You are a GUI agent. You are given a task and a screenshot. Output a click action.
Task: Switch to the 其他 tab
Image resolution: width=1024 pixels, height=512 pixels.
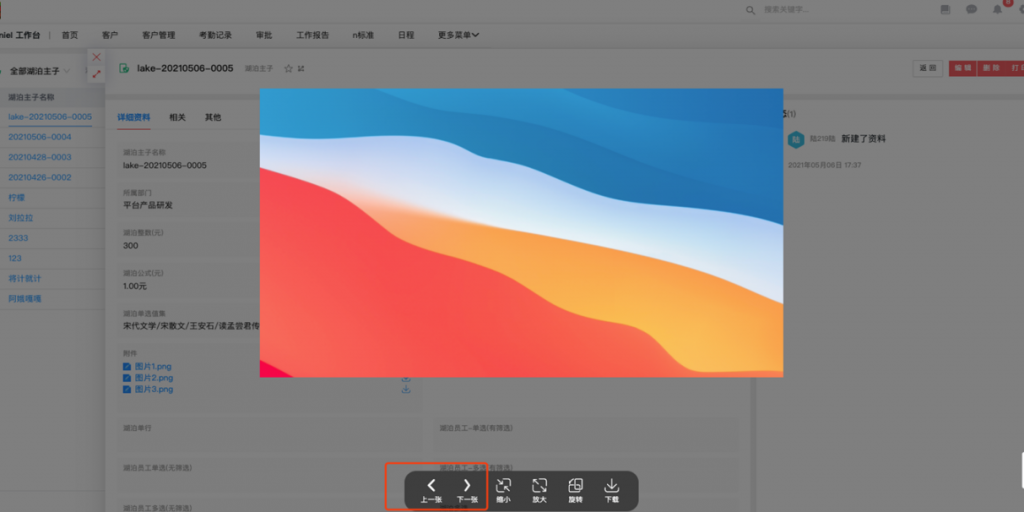tap(213, 117)
